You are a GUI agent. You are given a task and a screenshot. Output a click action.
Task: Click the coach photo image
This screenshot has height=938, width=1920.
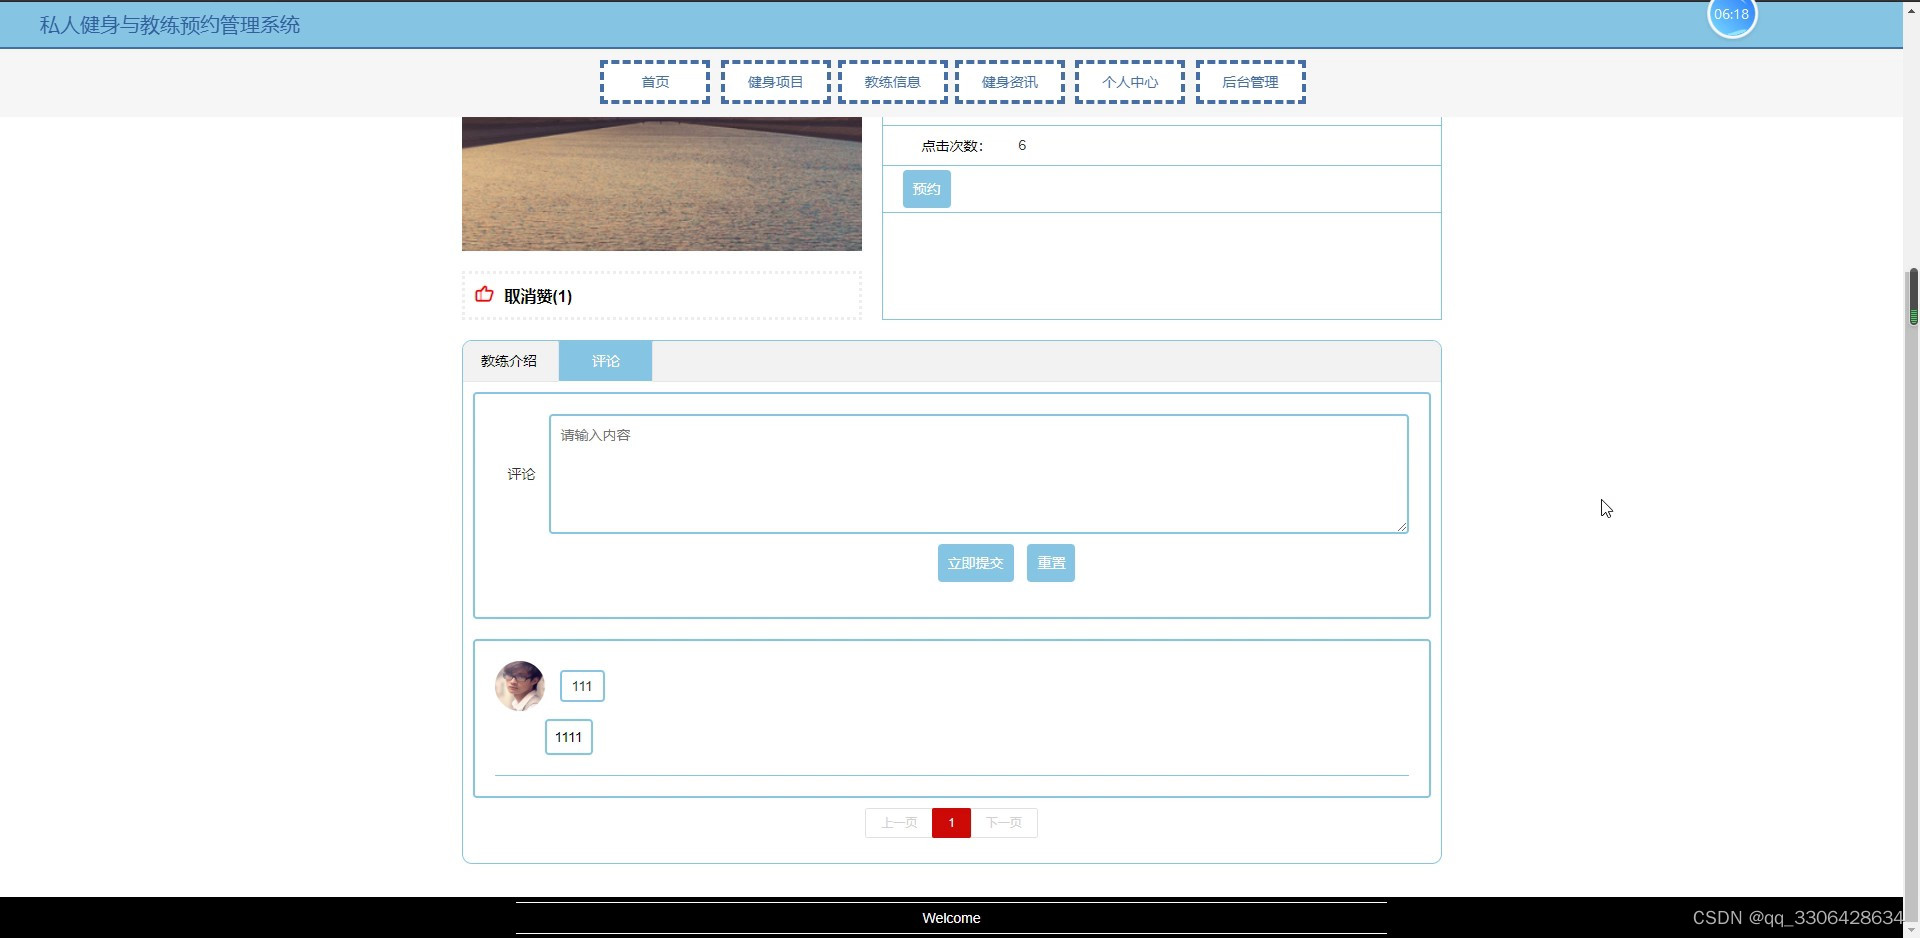662,184
